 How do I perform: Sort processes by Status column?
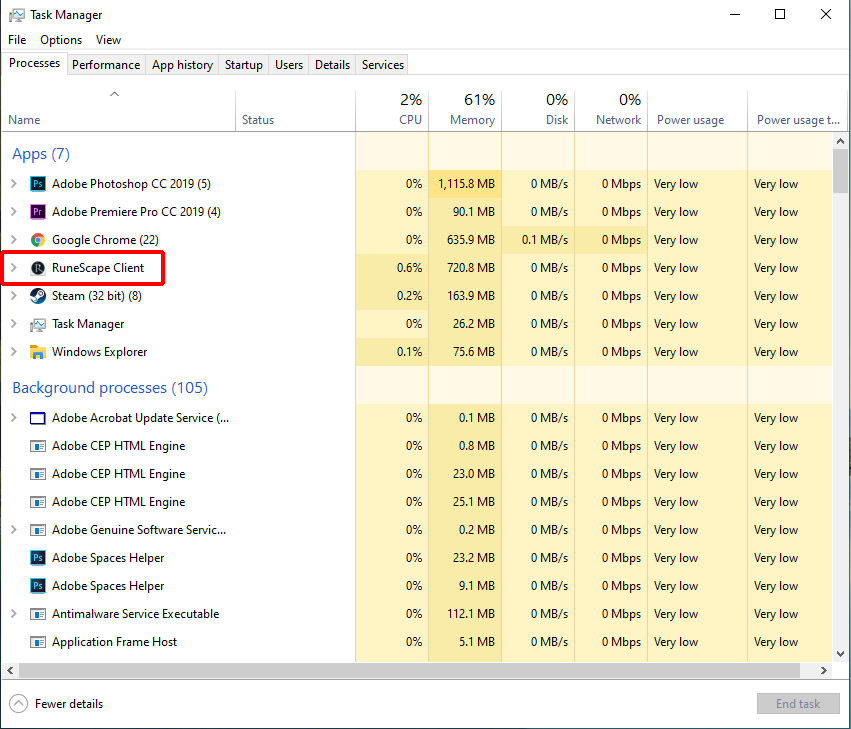pos(296,111)
